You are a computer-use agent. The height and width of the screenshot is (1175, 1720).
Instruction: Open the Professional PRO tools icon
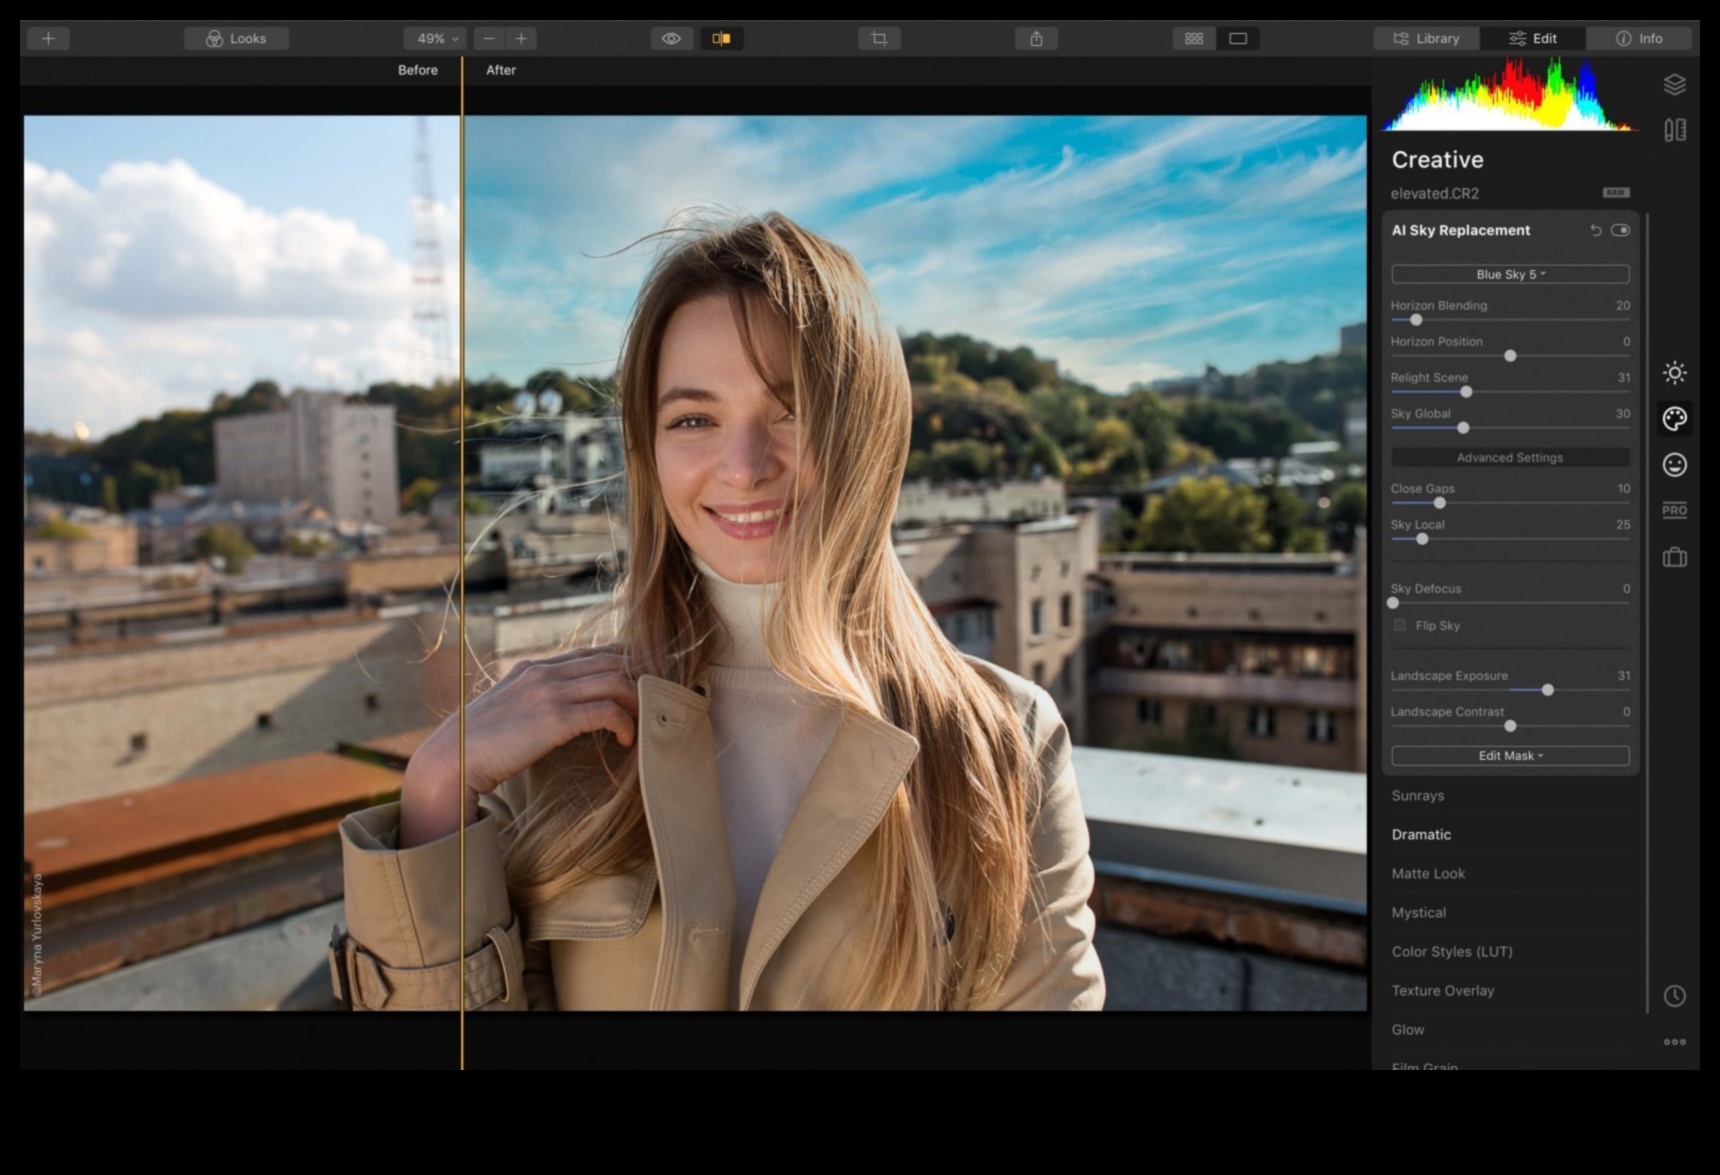point(1674,510)
